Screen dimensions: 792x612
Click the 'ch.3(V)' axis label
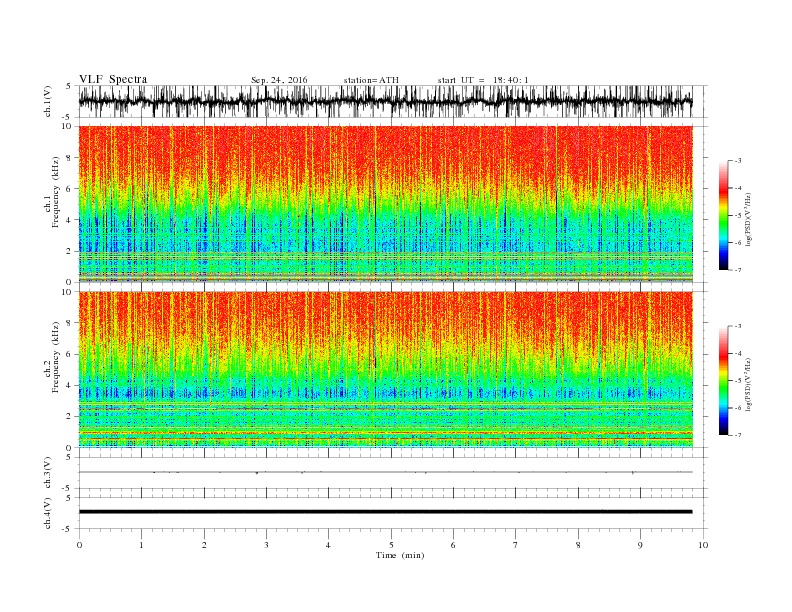[x=48, y=472]
